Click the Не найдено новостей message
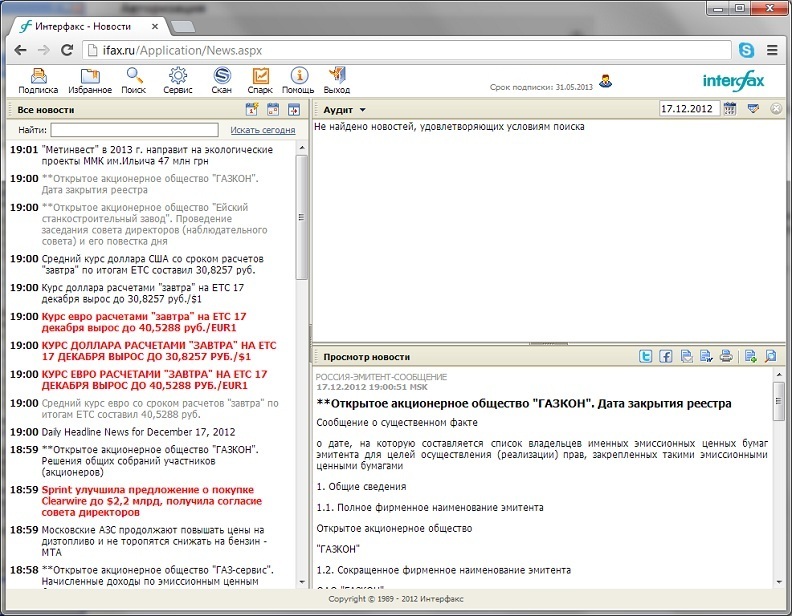The width and height of the screenshot is (792, 616). [x=449, y=126]
